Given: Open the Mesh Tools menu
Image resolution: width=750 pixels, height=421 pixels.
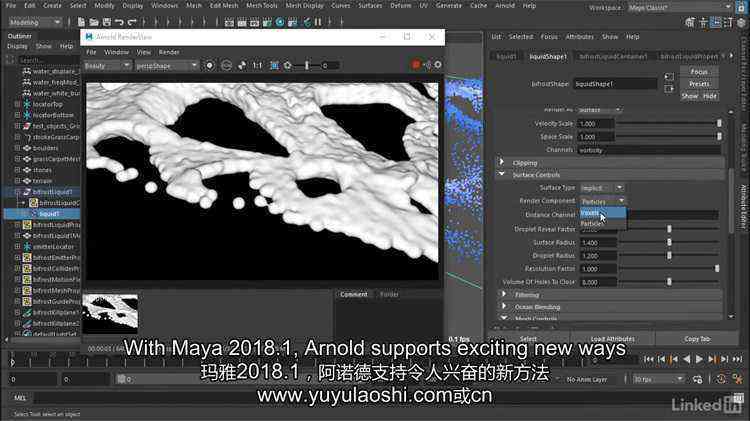Looking at the screenshot, I should pyautogui.click(x=262, y=6).
